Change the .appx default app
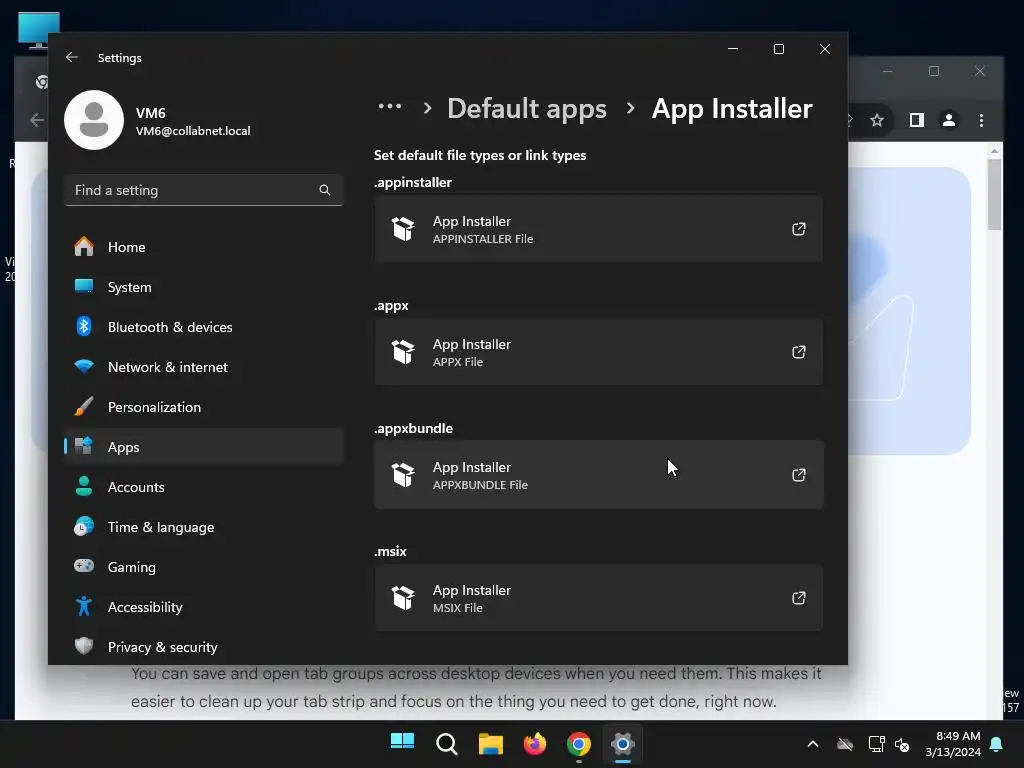Viewport: 1024px width, 768px height. coord(598,352)
